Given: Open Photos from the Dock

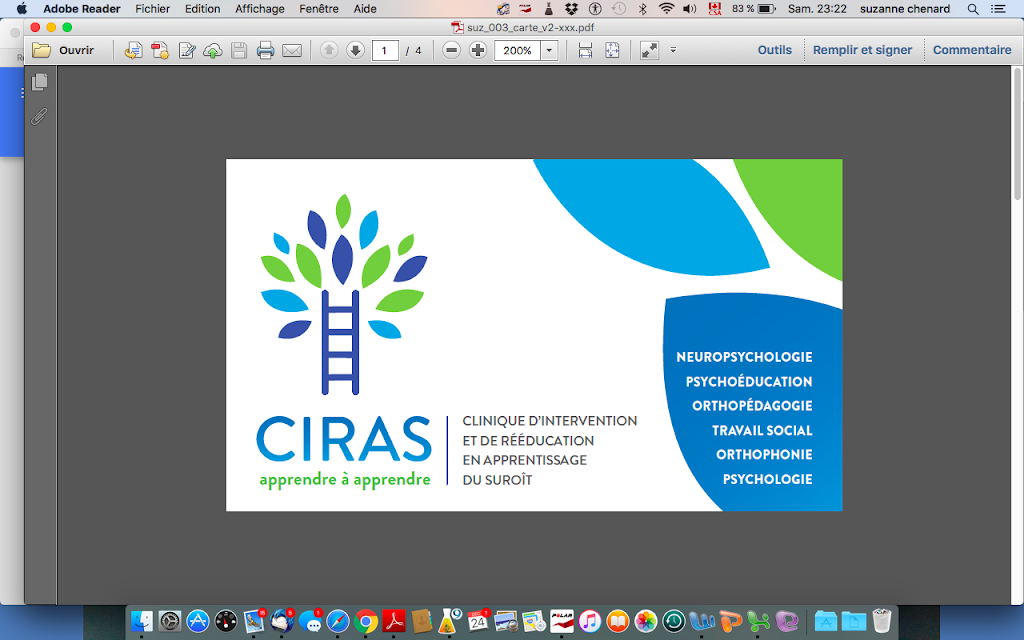Looking at the screenshot, I should point(646,621).
